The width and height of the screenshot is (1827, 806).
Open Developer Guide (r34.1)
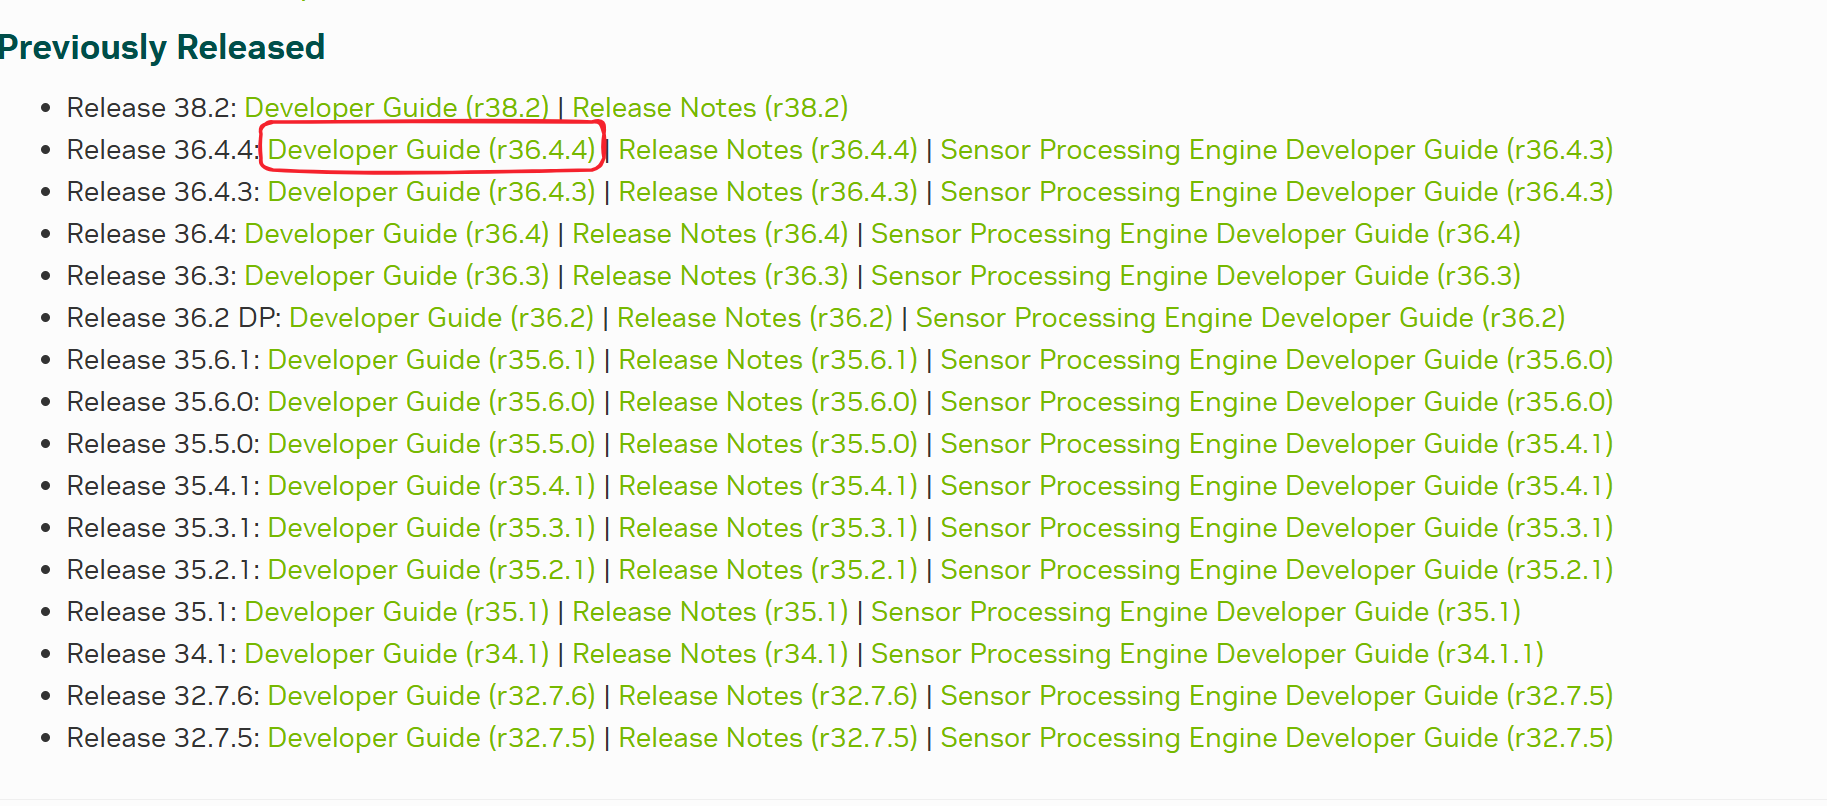pyautogui.click(x=396, y=654)
